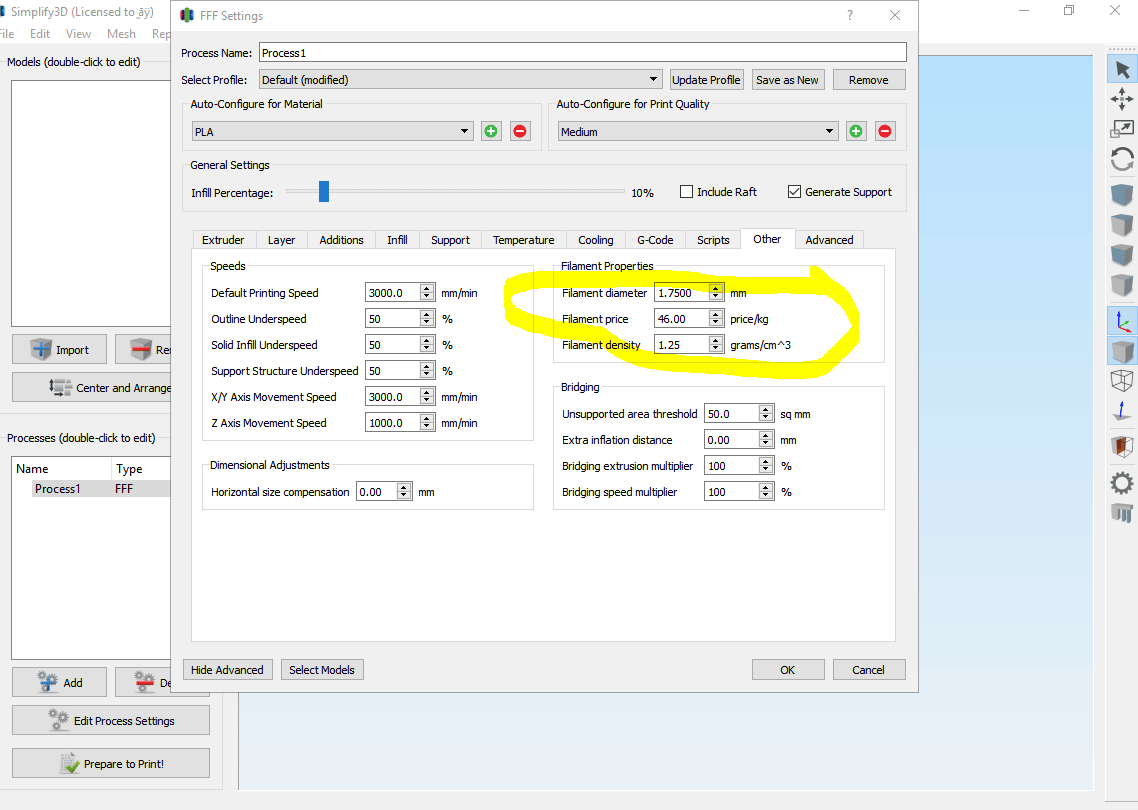Click the Horizontal size compensation spinner arrows
1138x810 pixels.
coord(404,491)
